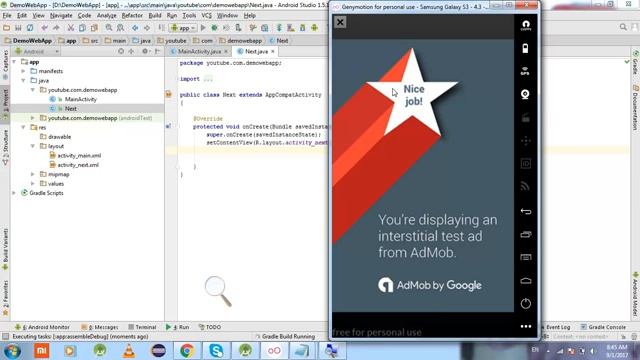640x360 pixels.
Task: Select activity_next.xml in layout folder
Action: [78, 165]
